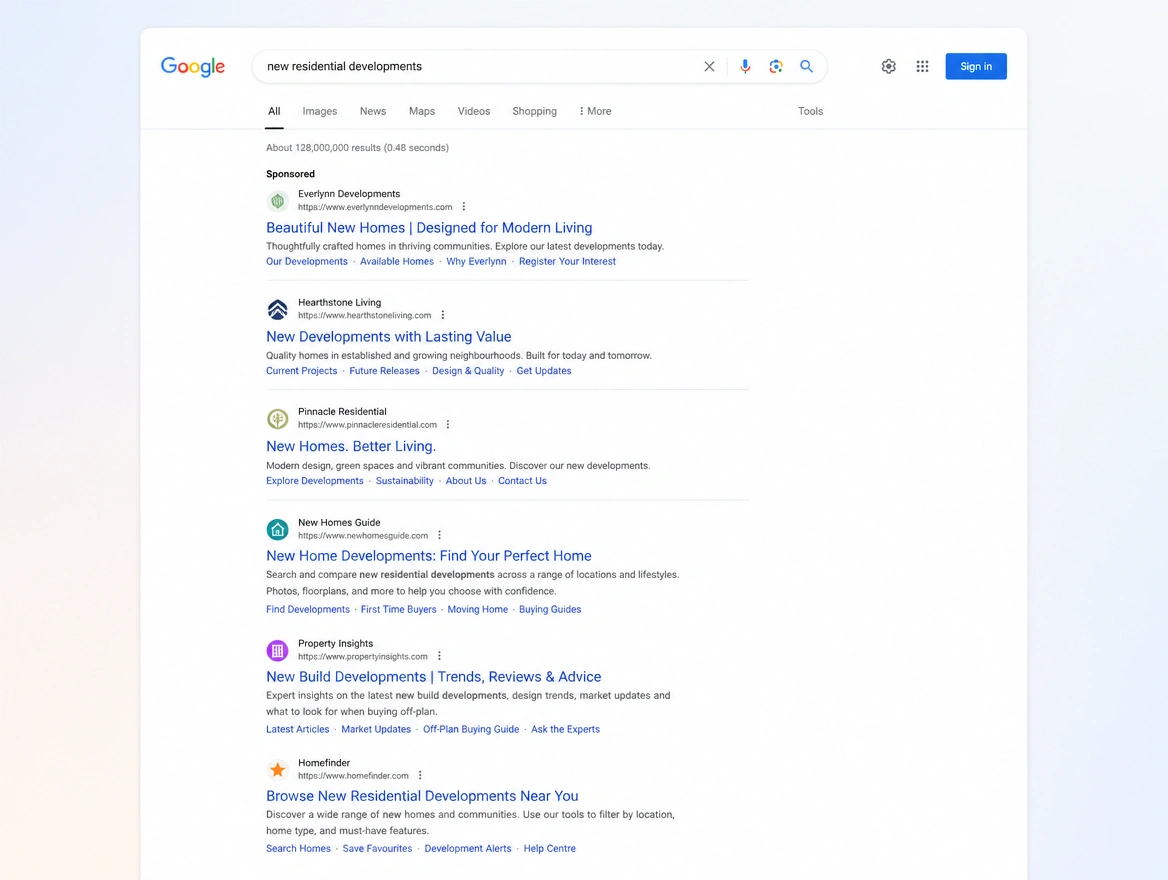Open three-dot menu for Homefinder result

420,775
